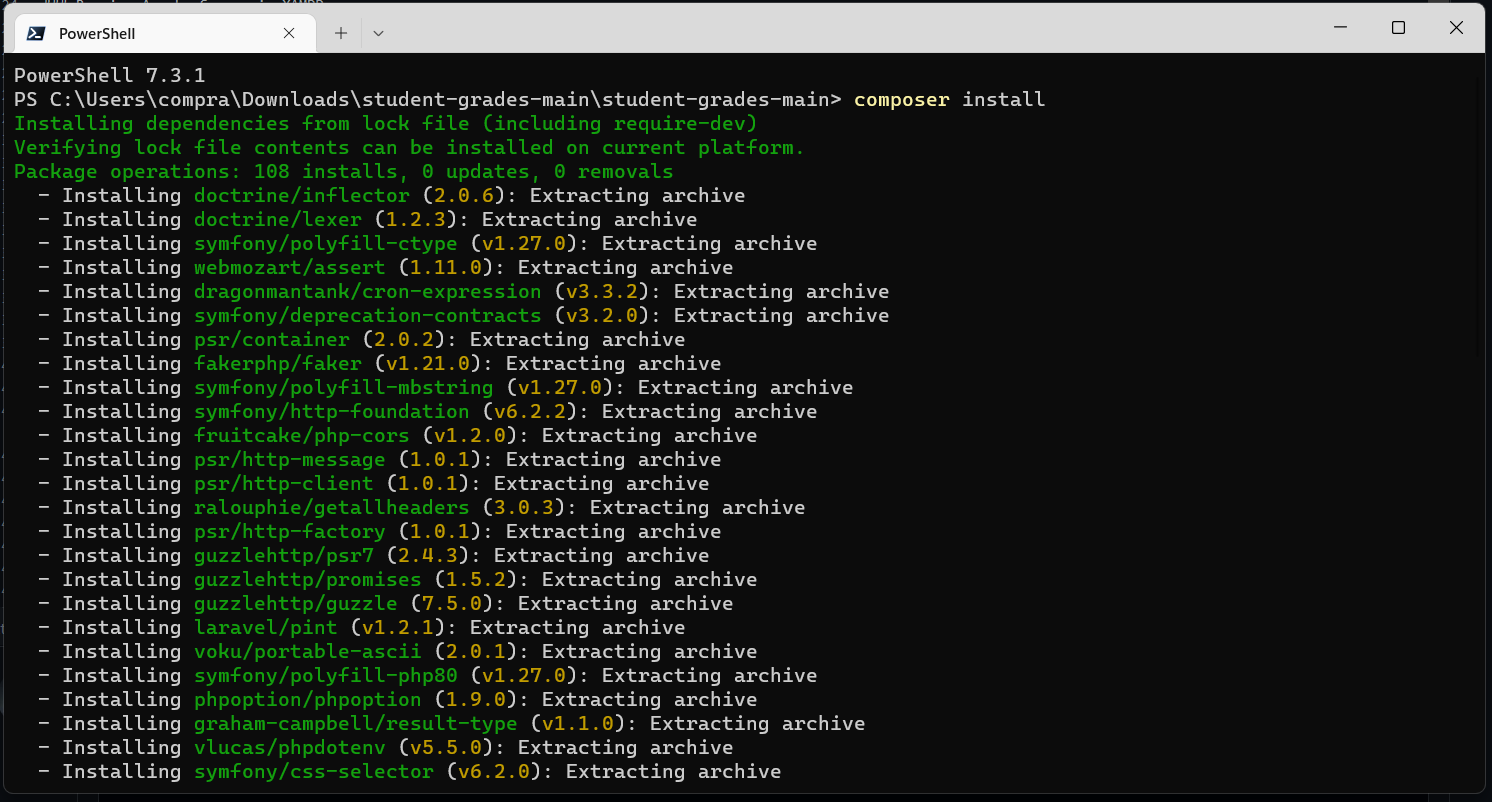Click the 'guzzlehttp/guzzle' package name
1492x802 pixels.
pos(296,603)
